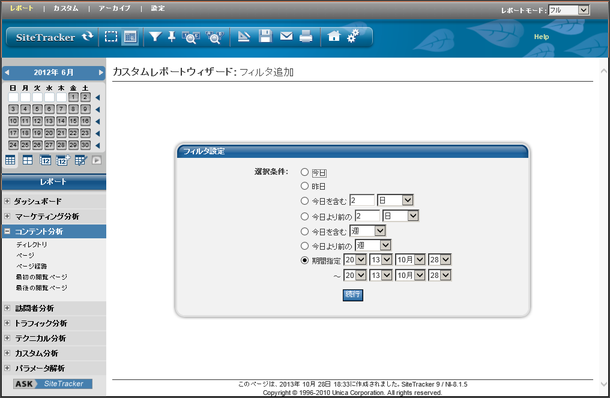Click the Help link
610x398 pixels.
[x=541, y=37]
